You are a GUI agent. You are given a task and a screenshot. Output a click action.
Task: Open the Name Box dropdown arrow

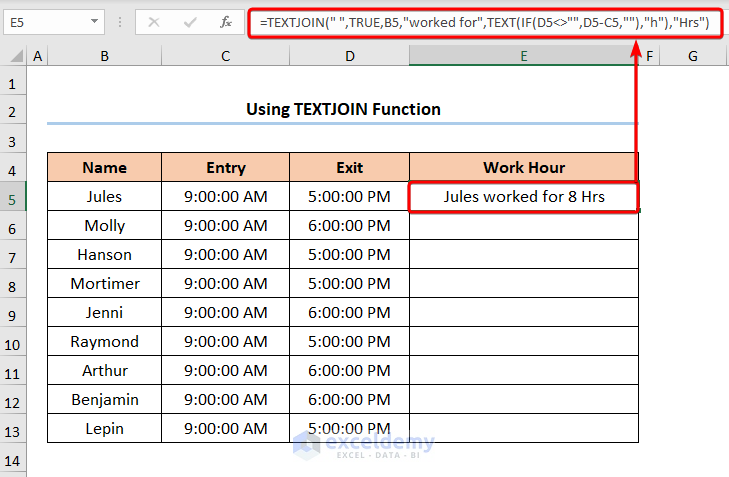pyautogui.click(x=94, y=21)
